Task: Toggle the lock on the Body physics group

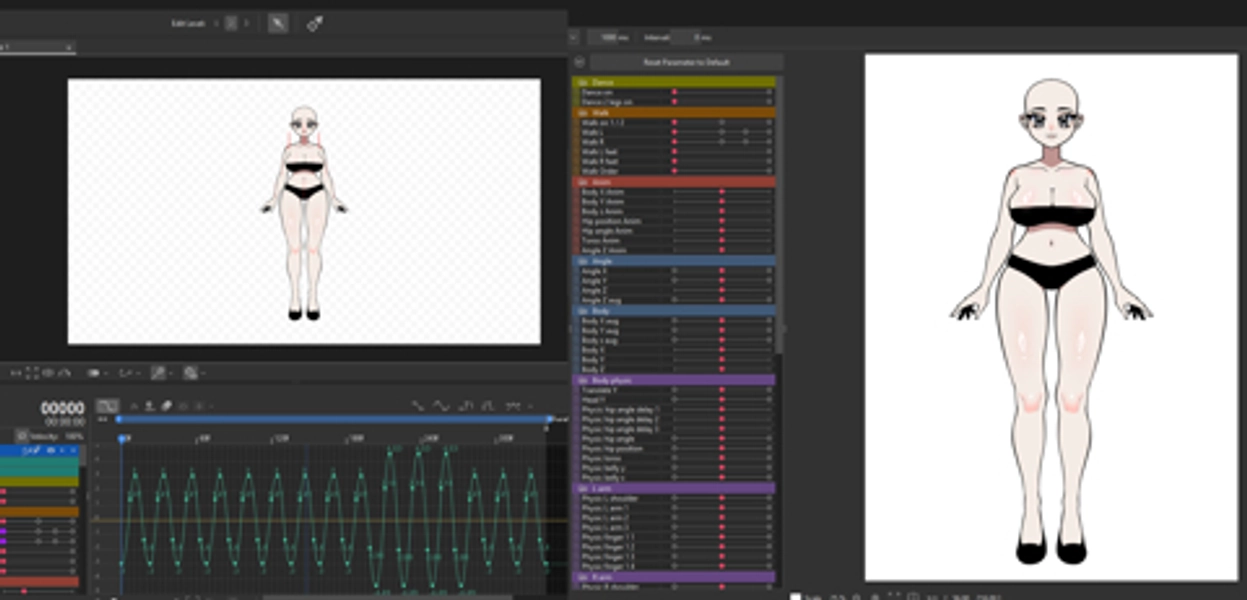Action: point(583,380)
